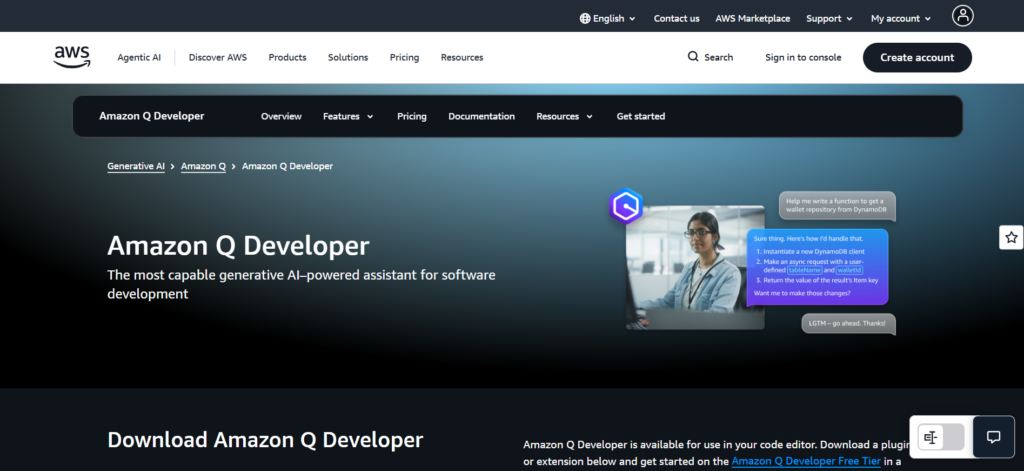Screen dimensions: 1024x471
Task: Open the user profile avatar icon
Action: coord(963,16)
